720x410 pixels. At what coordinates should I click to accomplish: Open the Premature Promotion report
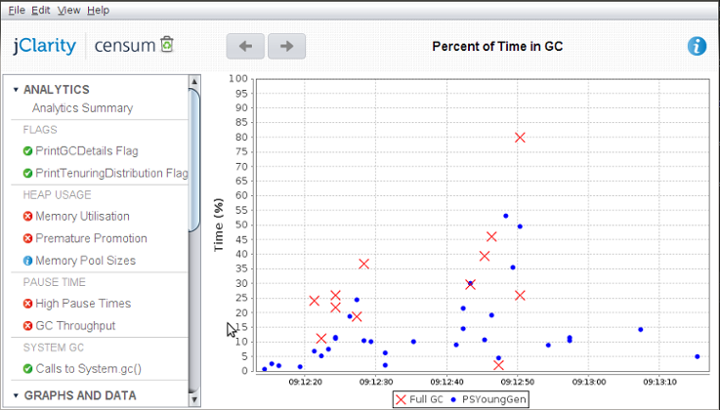pos(91,238)
